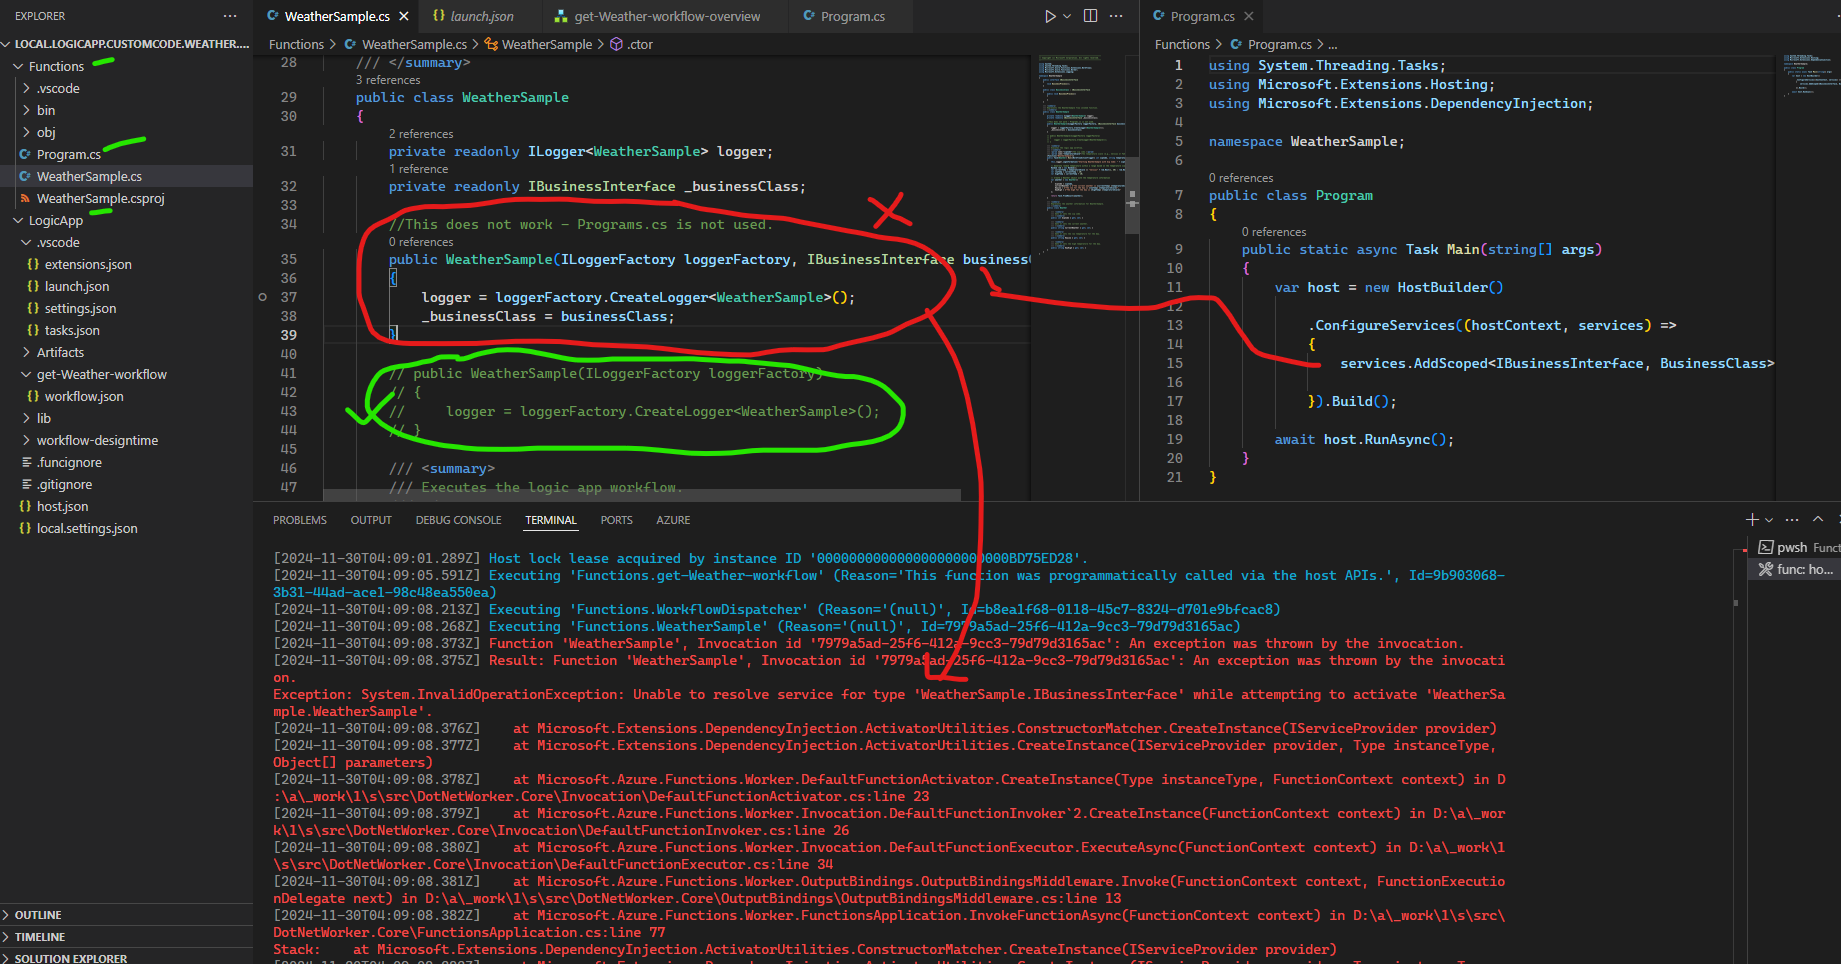
Task: Open the DEBUG CONSOLE panel tab
Action: pyautogui.click(x=458, y=519)
